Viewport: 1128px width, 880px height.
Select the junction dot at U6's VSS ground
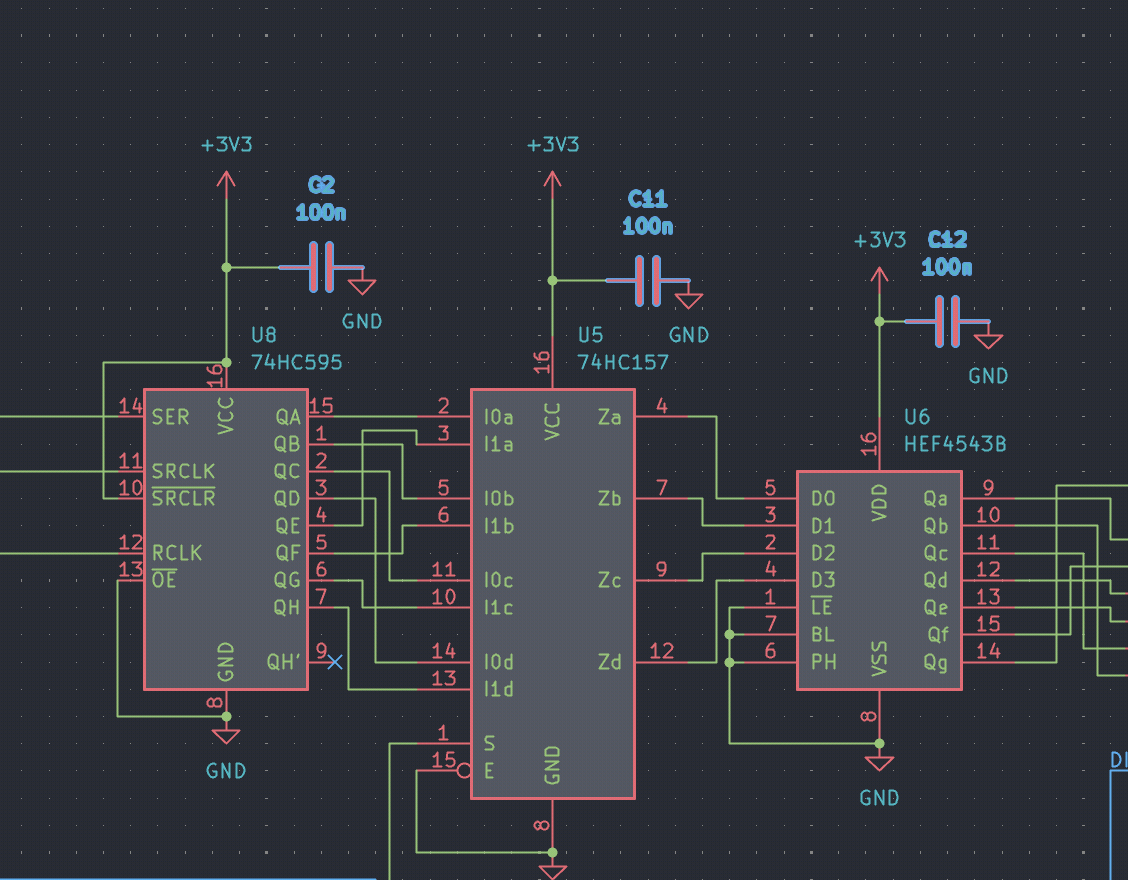point(879,743)
